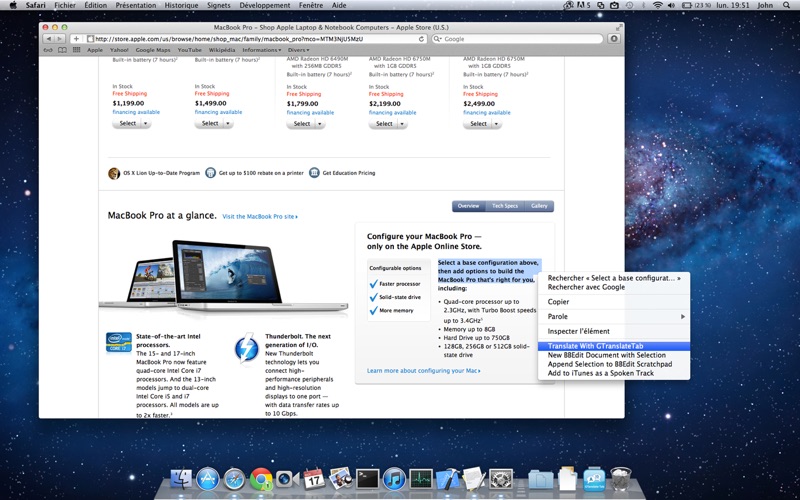Open Select dropdown arrow for $1,199.00 model
This screenshot has height=500, width=800.
pos(145,123)
